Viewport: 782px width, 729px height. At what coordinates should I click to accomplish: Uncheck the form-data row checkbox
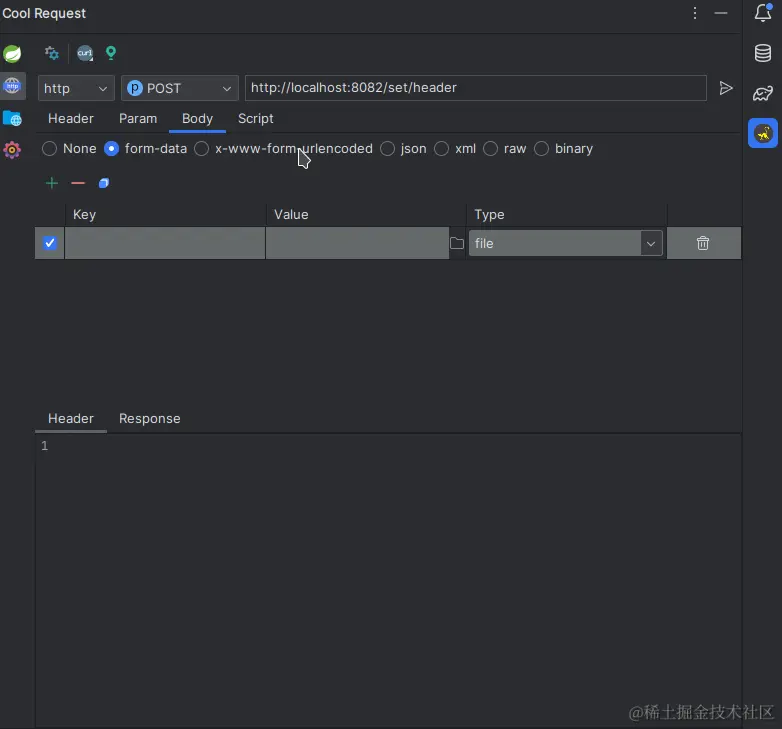tap(49, 243)
